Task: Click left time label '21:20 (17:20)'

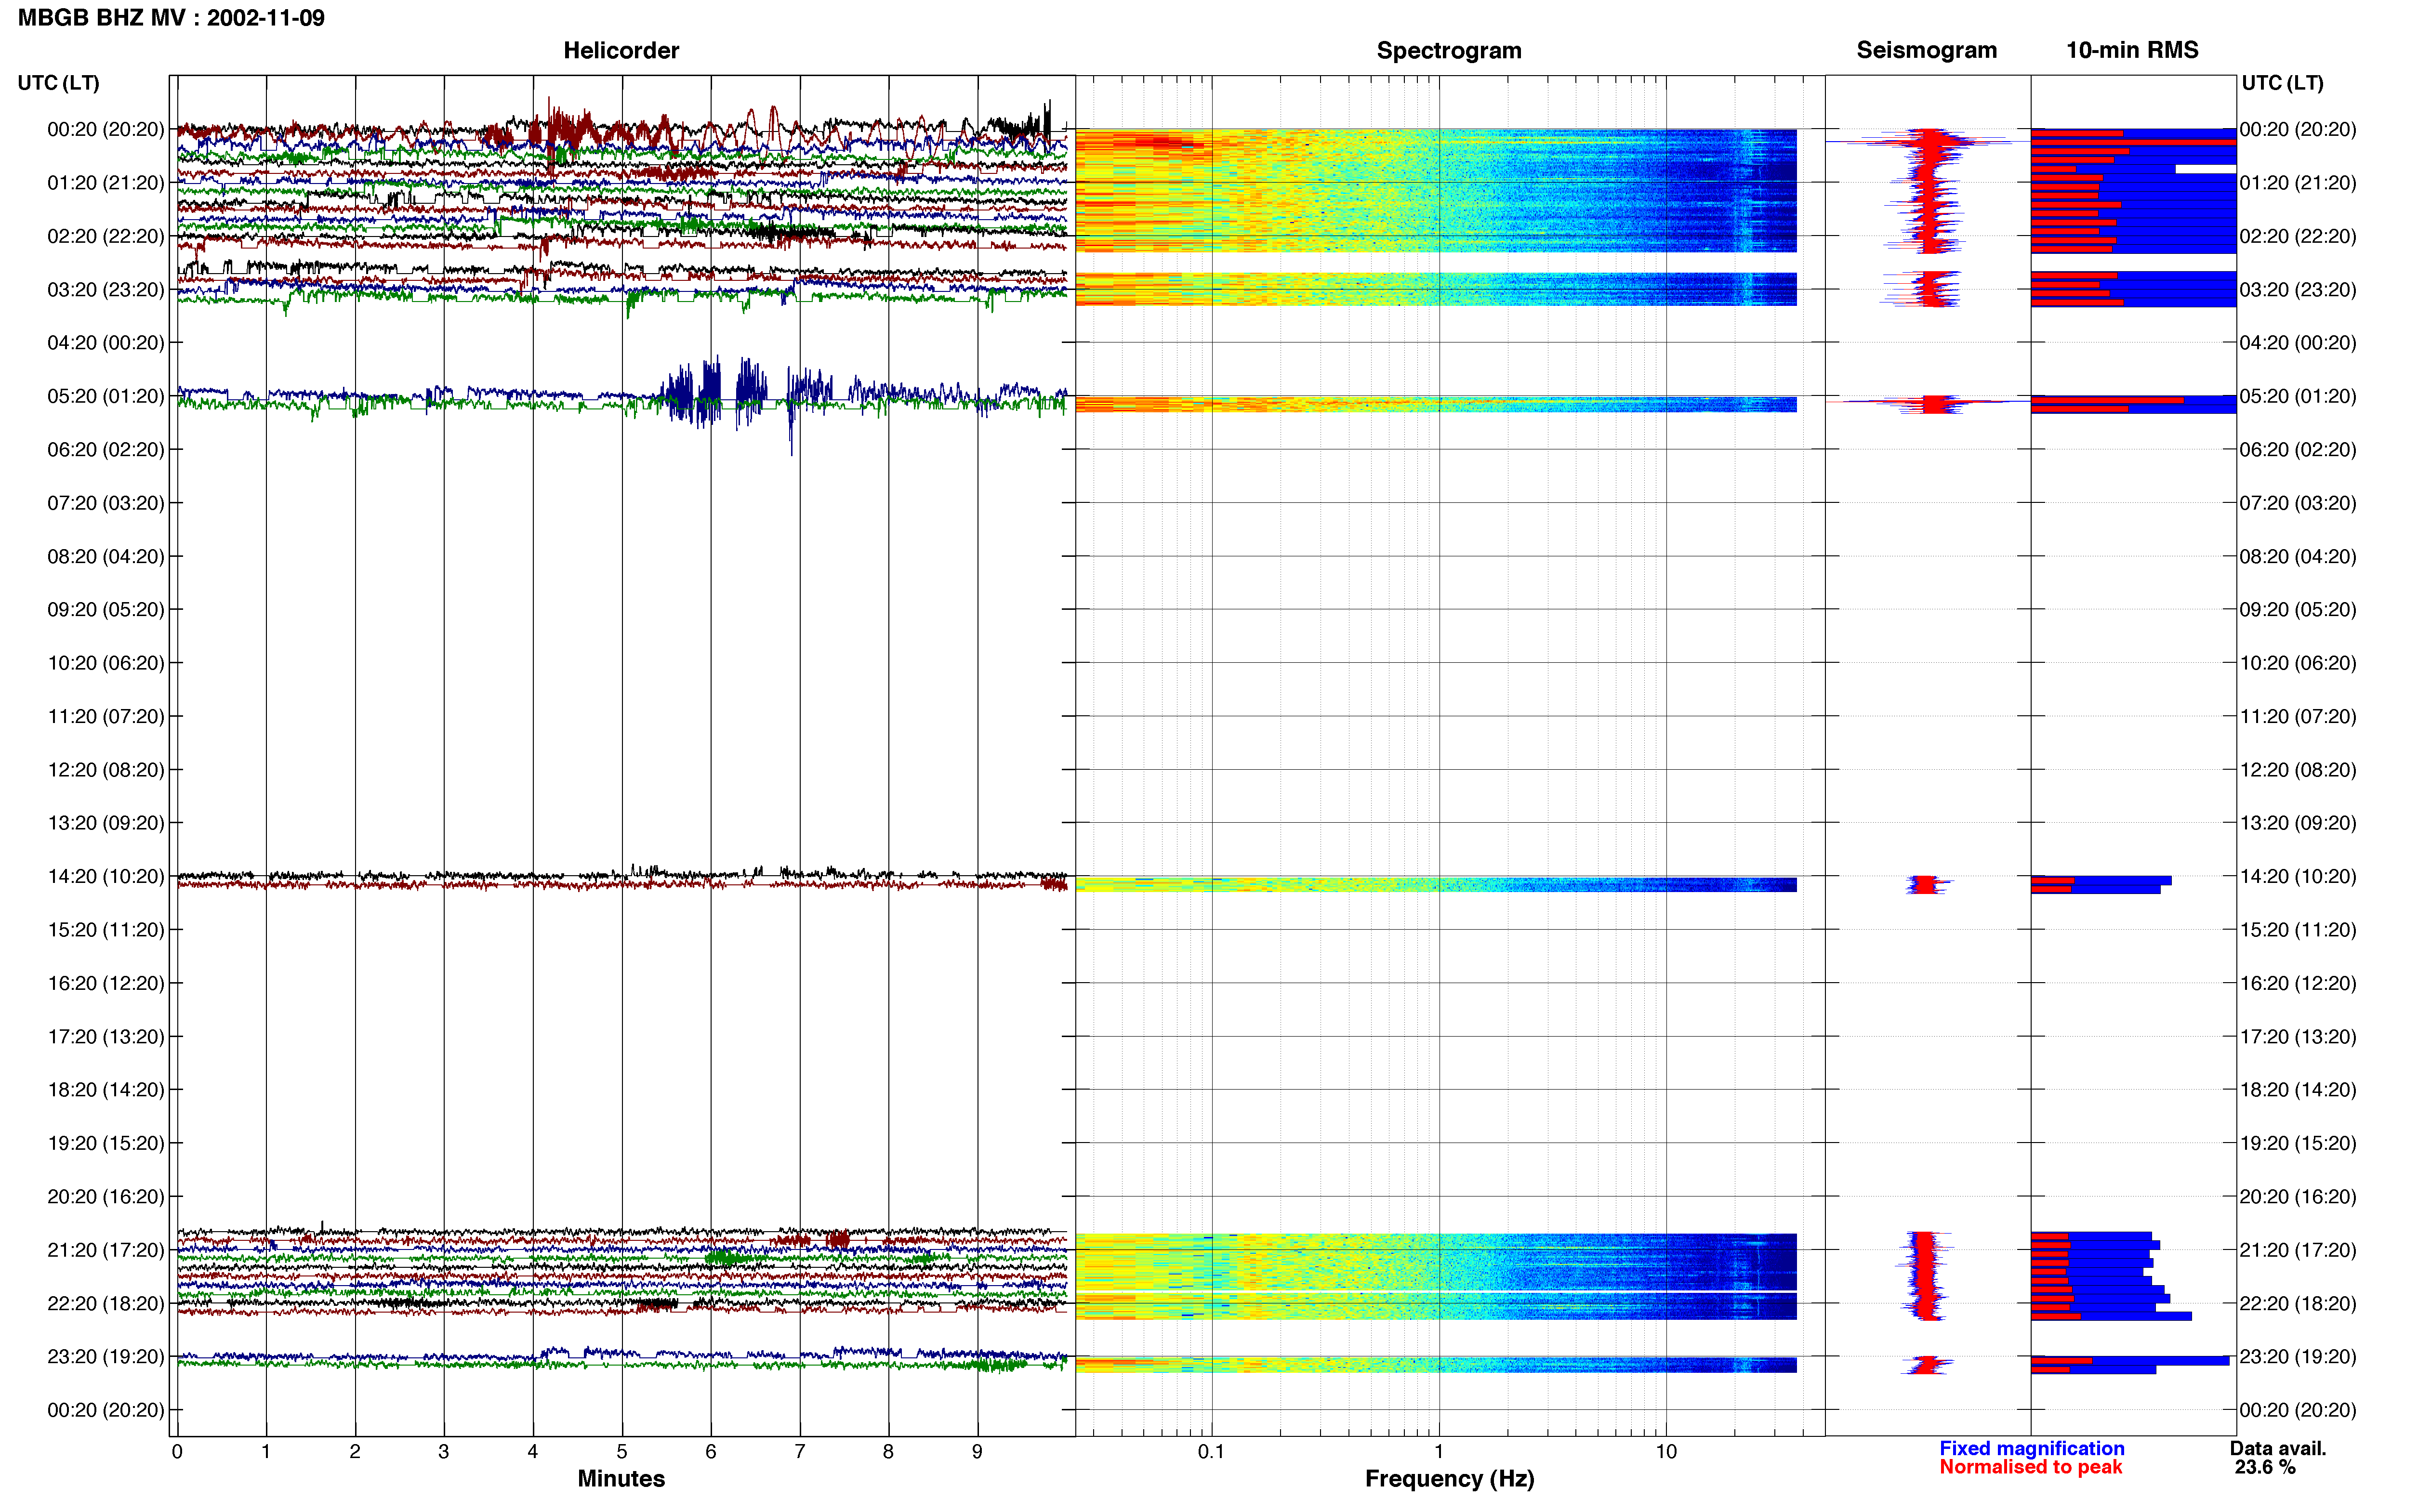Action: tap(106, 1250)
